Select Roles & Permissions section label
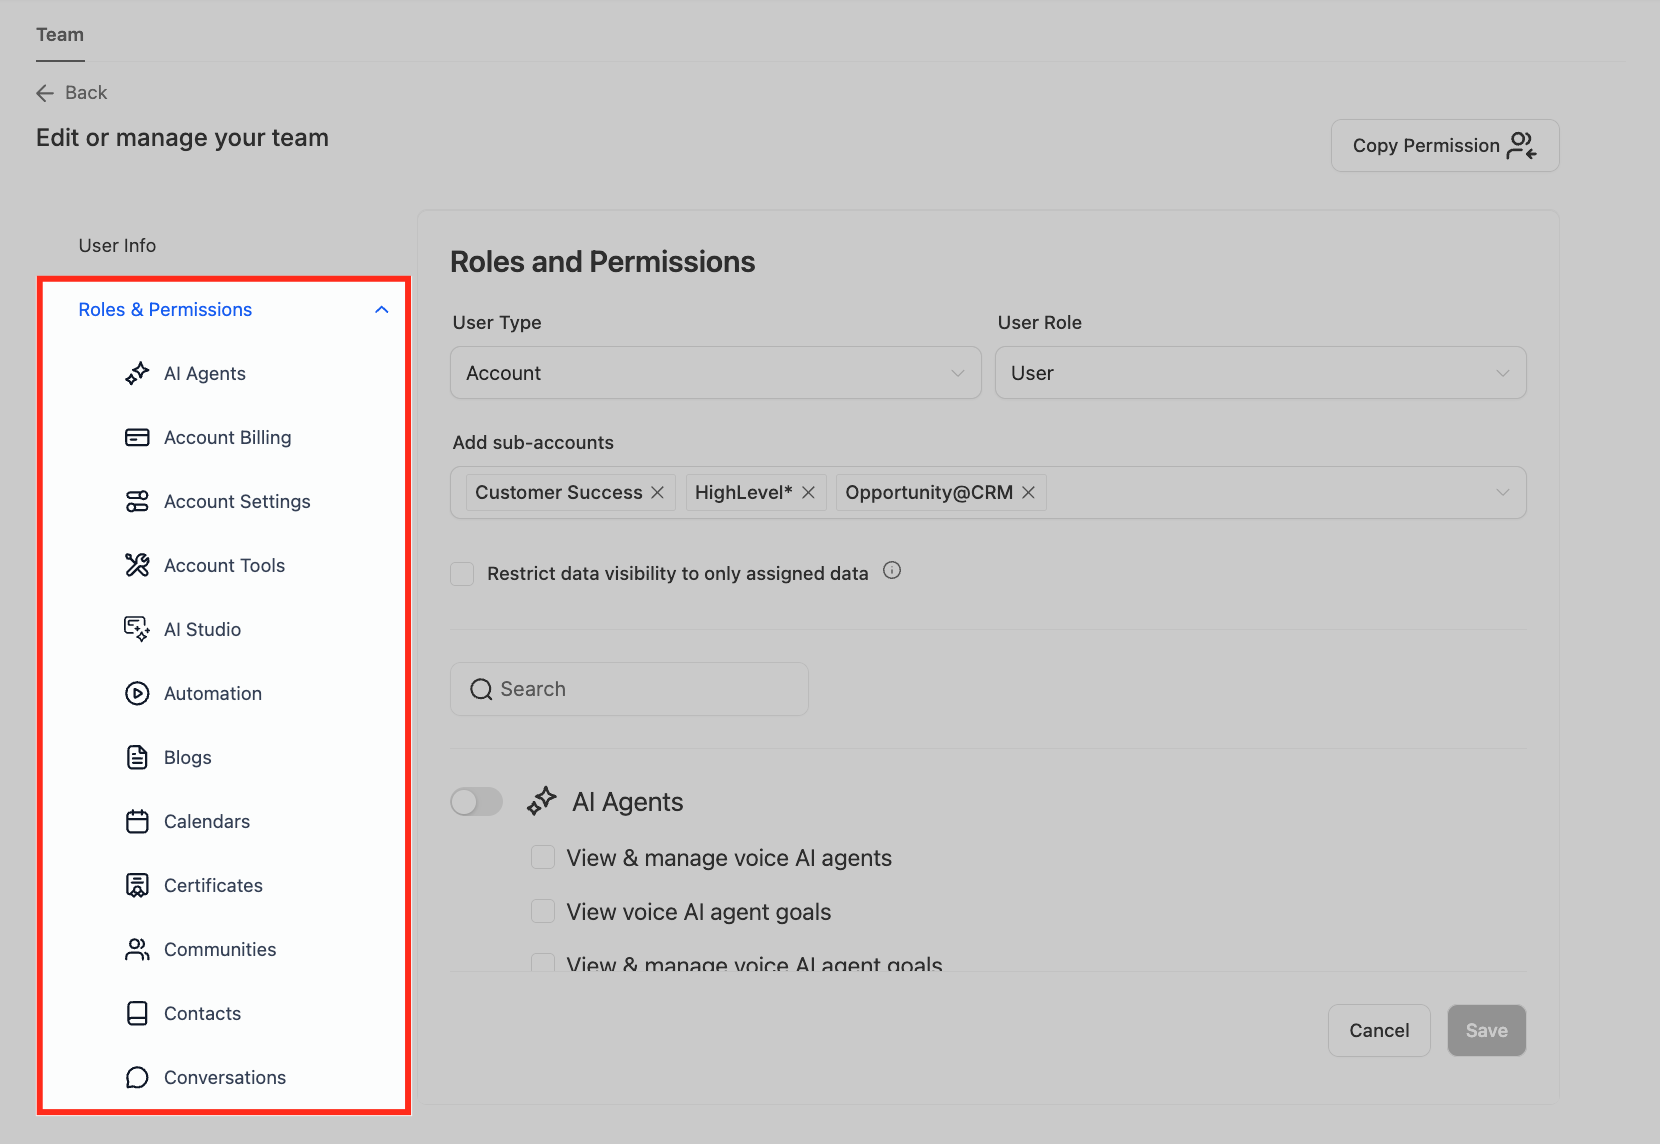Viewport: 1660px width, 1144px height. 165,310
